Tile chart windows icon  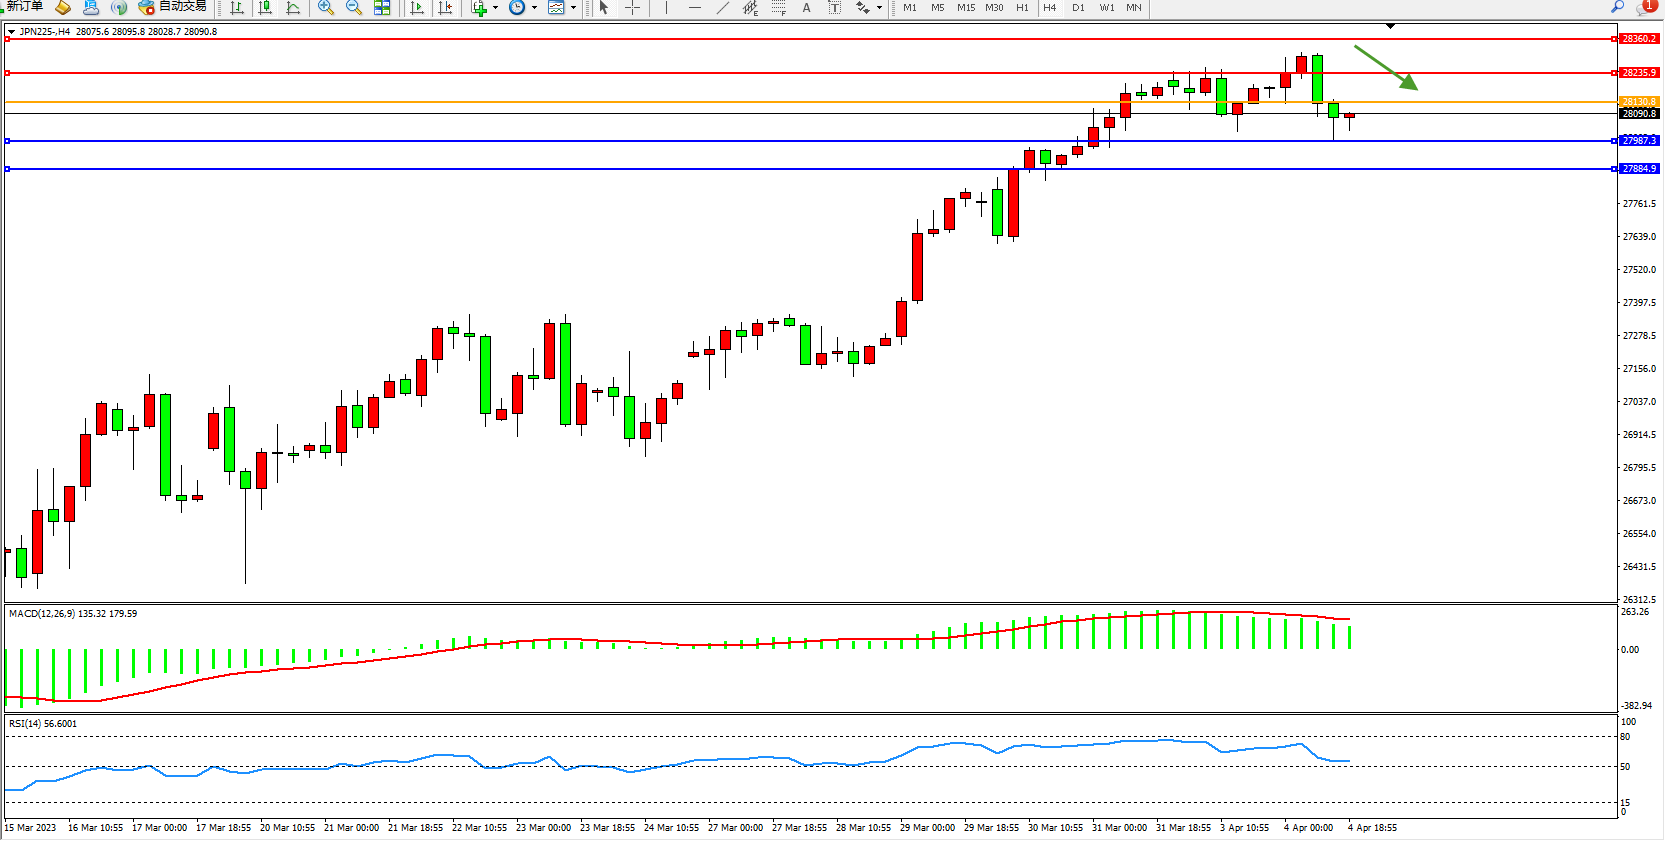pos(382,8)
